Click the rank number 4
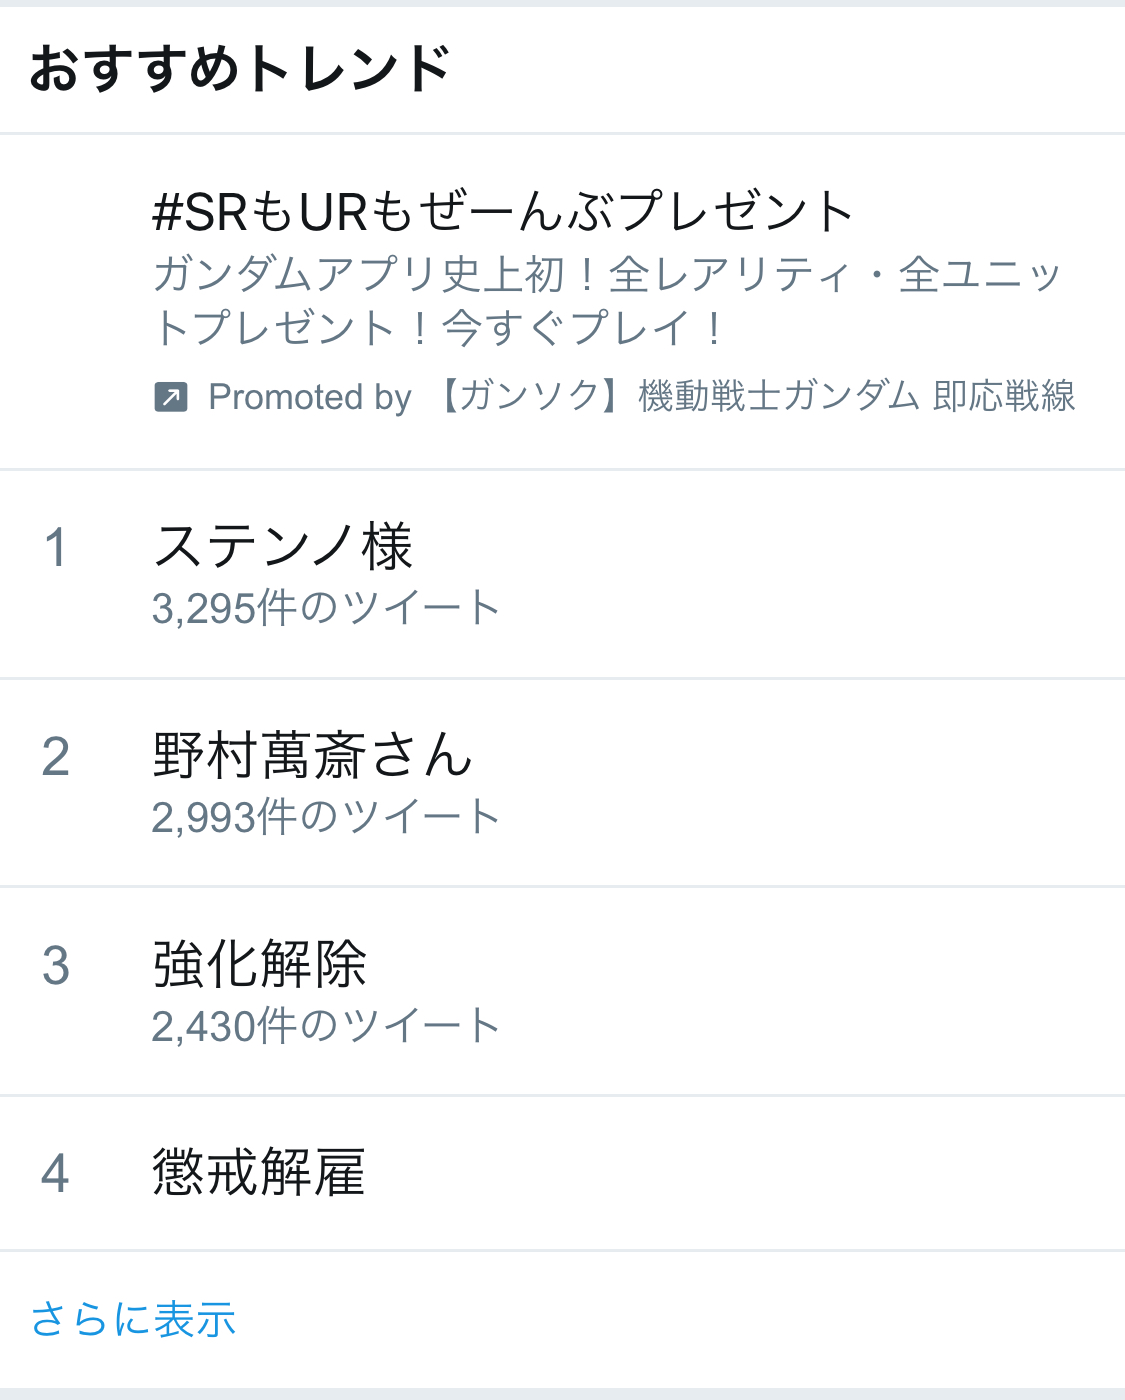 [56, 1173]
